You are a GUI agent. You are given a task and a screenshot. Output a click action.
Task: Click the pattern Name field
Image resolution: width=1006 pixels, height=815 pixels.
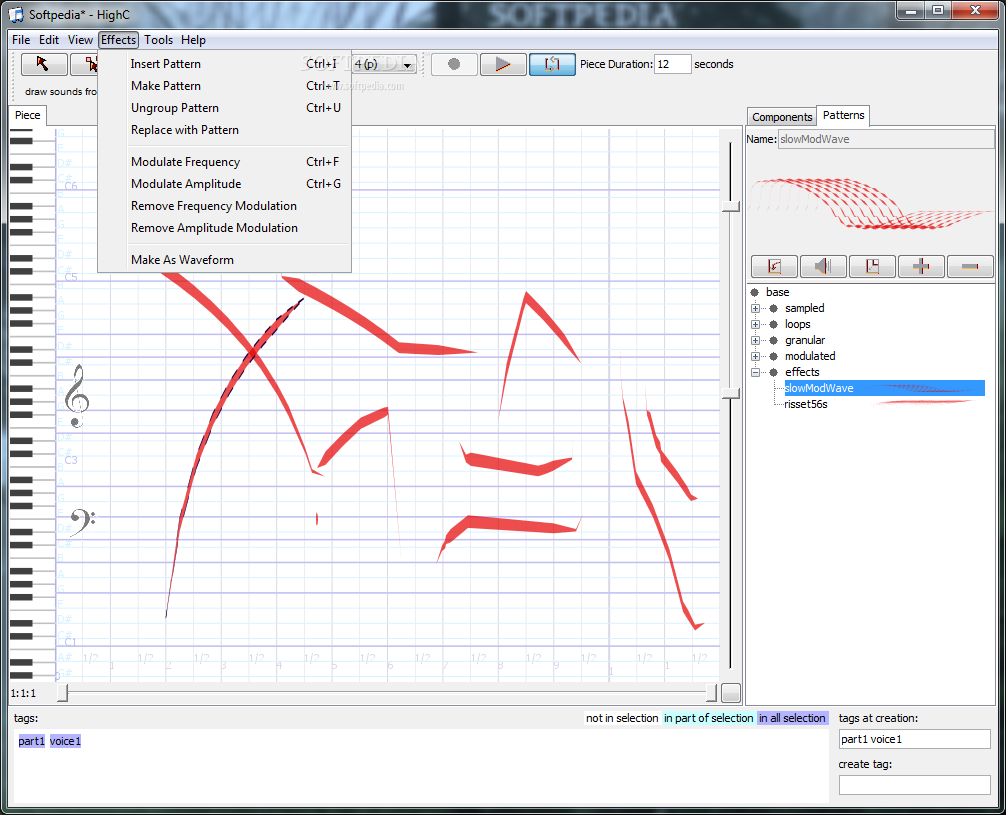pyautogui.click(x=886, y=139)
